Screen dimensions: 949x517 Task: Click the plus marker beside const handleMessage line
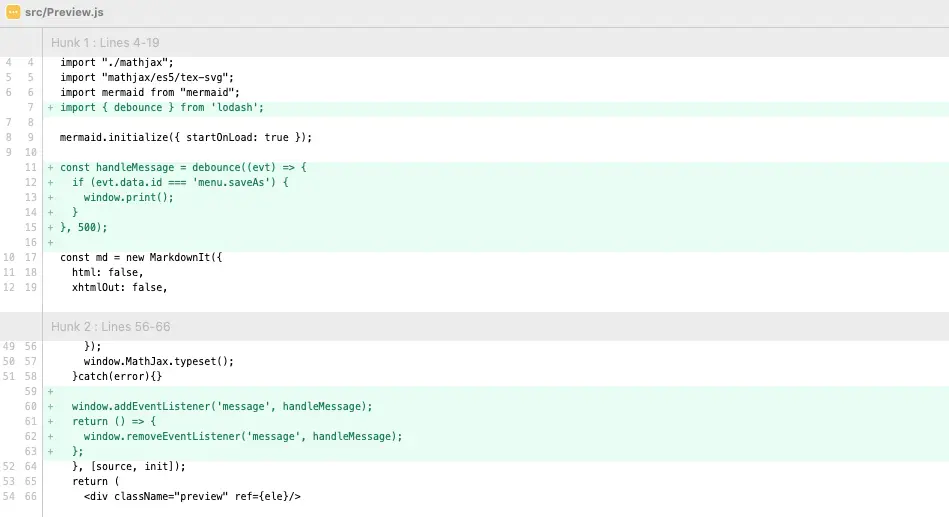pos(50,167)
